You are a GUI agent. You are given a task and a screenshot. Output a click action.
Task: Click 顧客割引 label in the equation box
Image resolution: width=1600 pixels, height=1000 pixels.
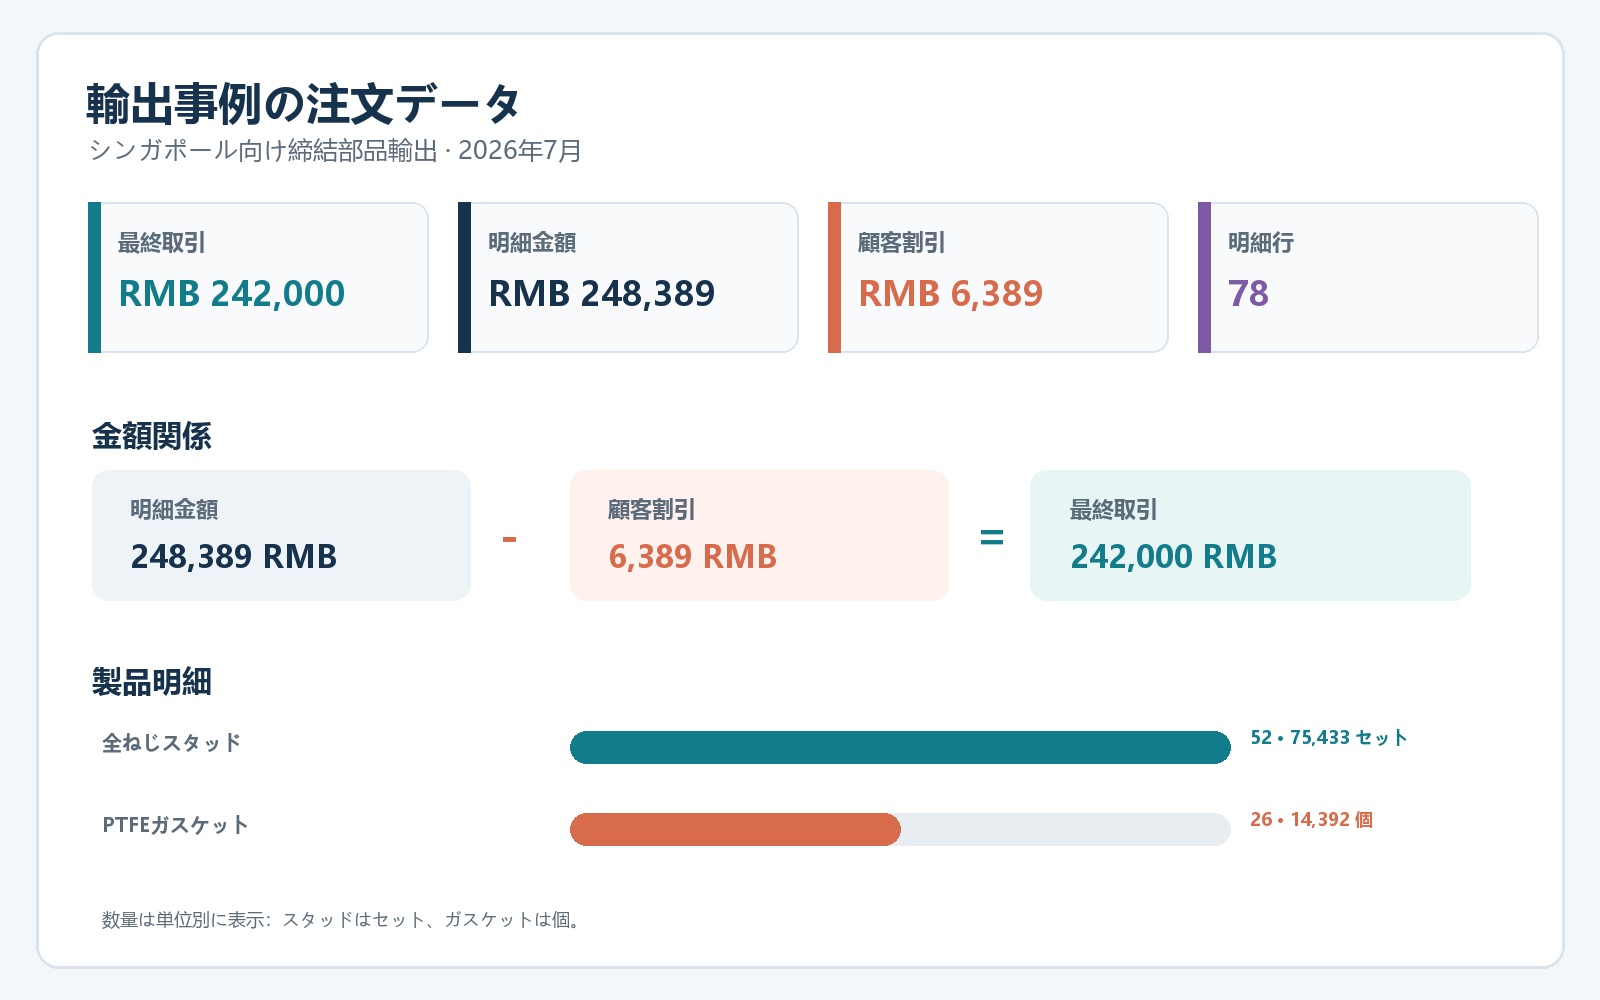click(652, 510)
